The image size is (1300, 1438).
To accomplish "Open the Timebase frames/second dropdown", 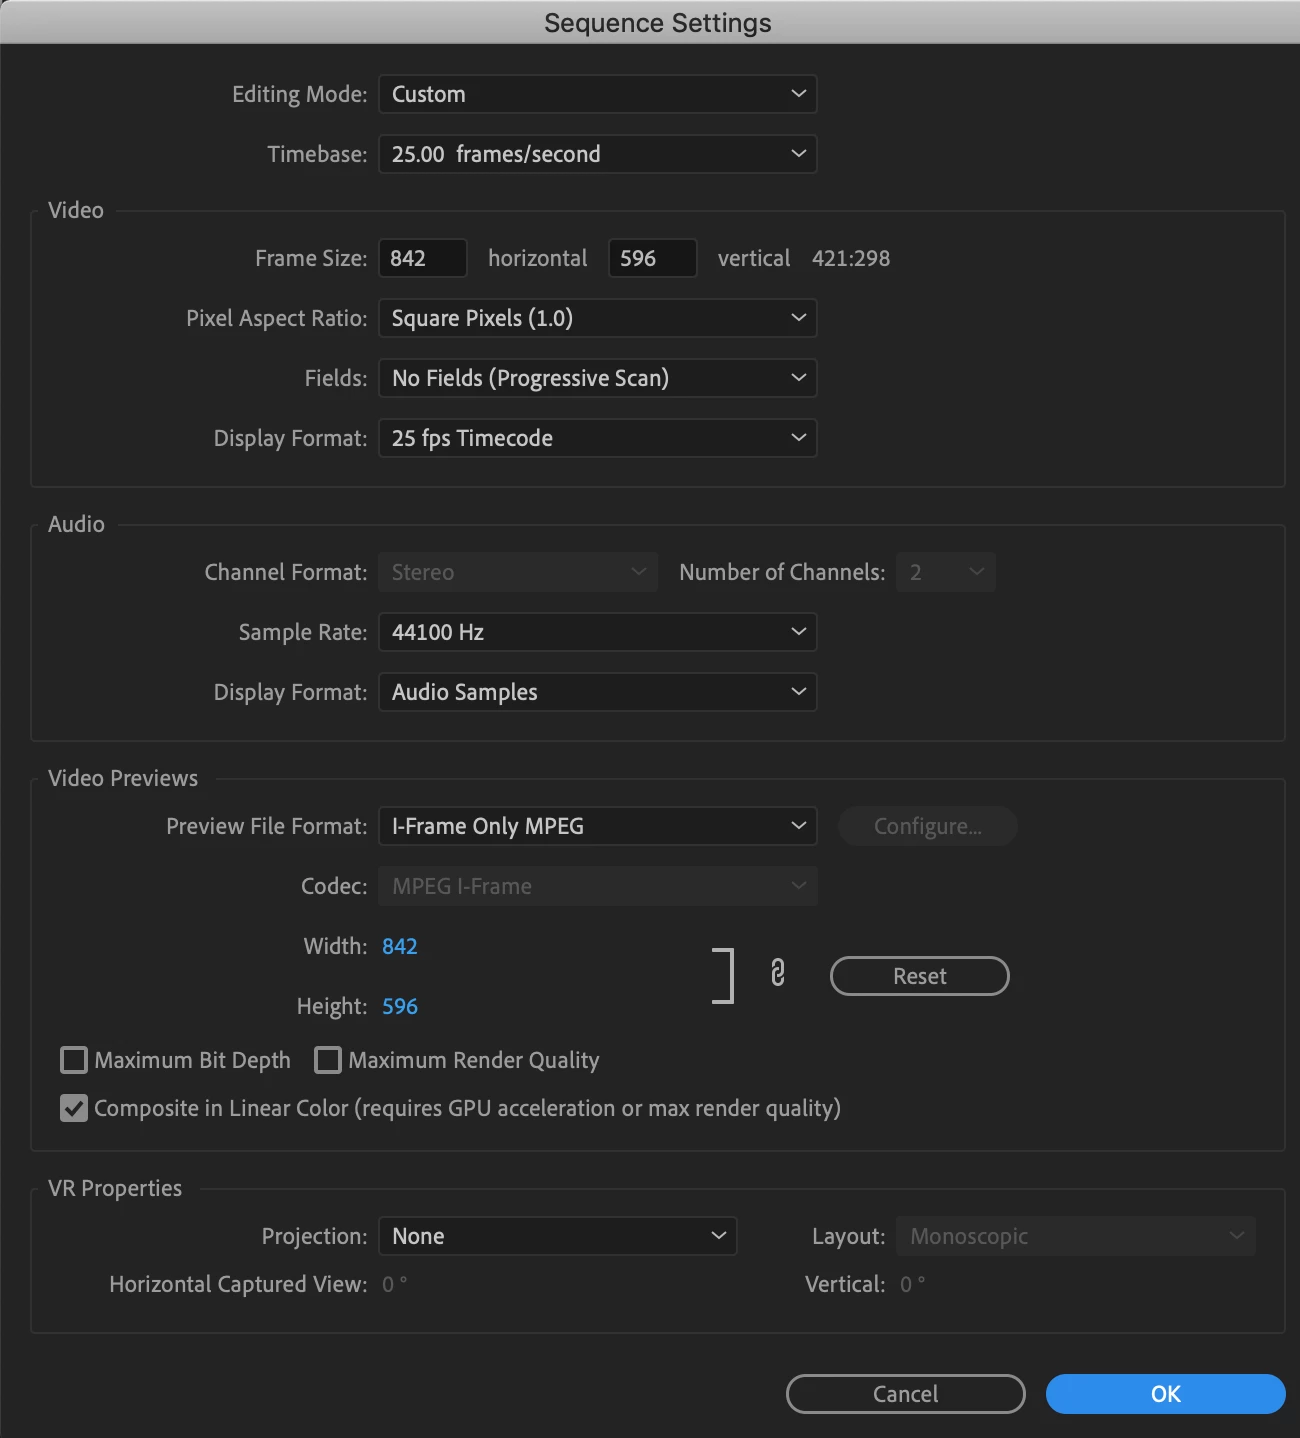I will pos(598,154).
